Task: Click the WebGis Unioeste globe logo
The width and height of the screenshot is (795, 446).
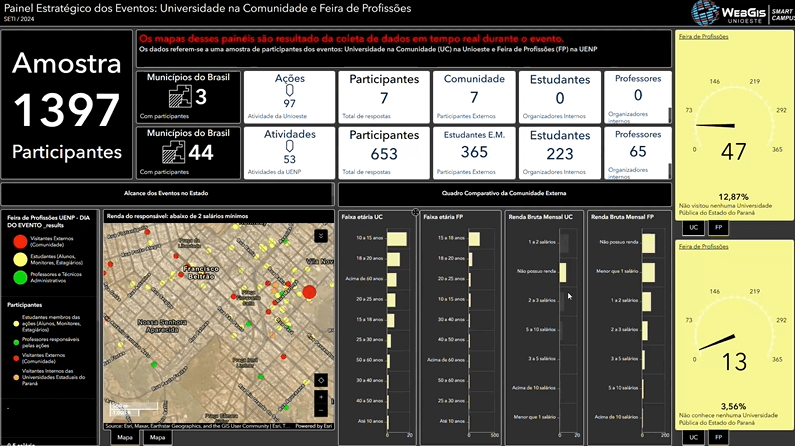Action: 705,13
